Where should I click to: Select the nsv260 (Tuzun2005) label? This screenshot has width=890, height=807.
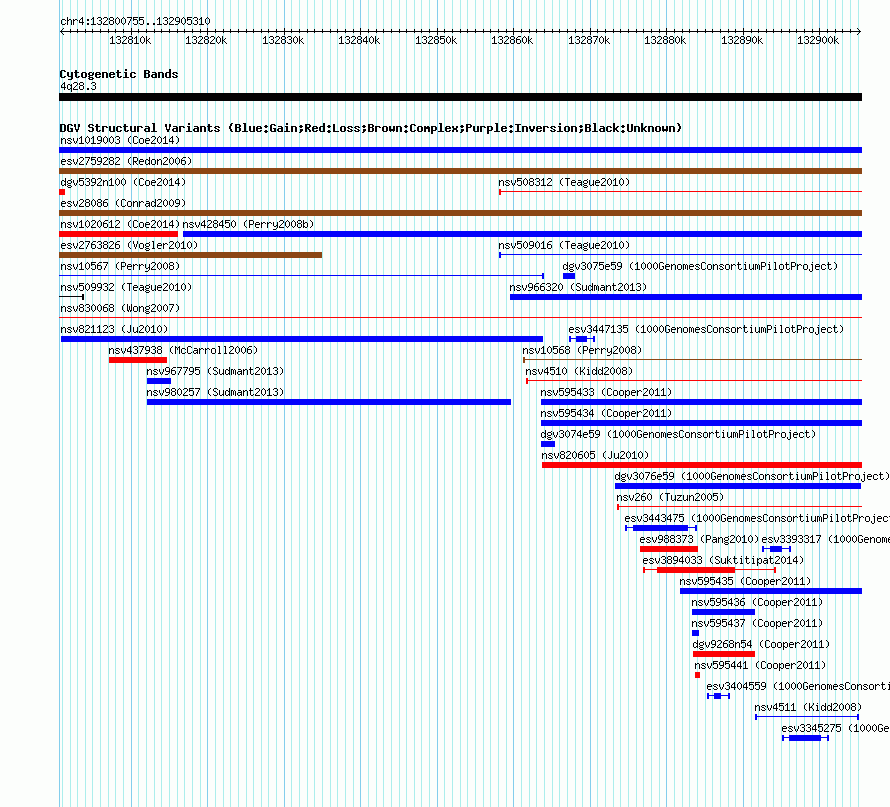(x=670, y=497)
